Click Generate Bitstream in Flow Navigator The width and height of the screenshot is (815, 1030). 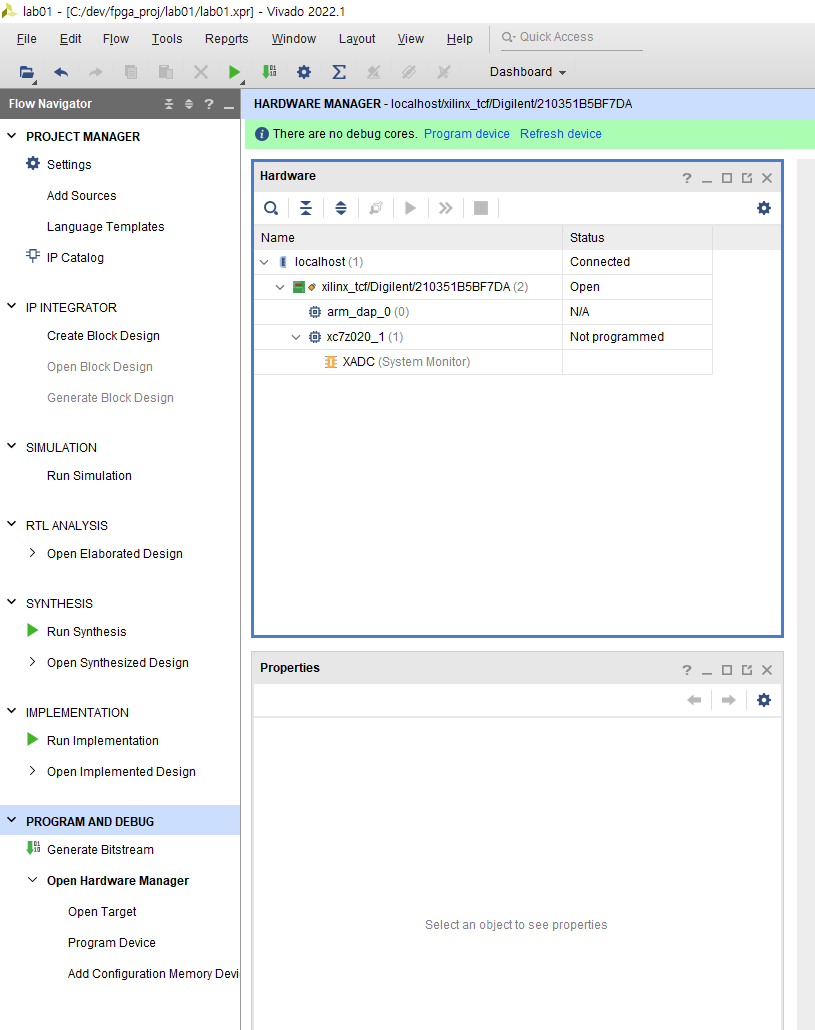point(100,849)
